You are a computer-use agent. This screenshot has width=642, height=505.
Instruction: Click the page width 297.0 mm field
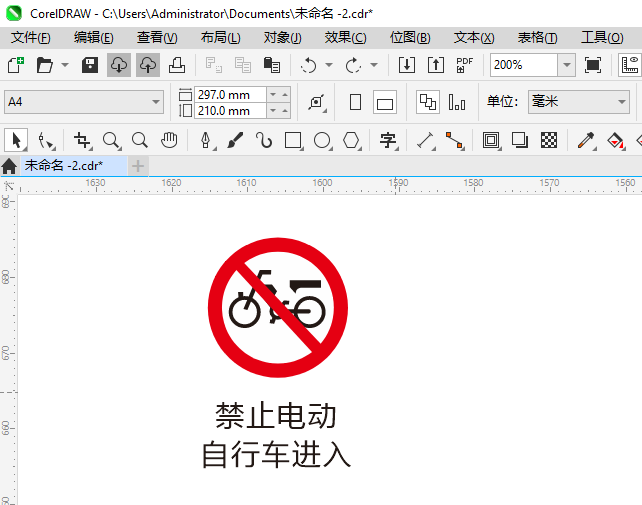click(x=230, y=95)
